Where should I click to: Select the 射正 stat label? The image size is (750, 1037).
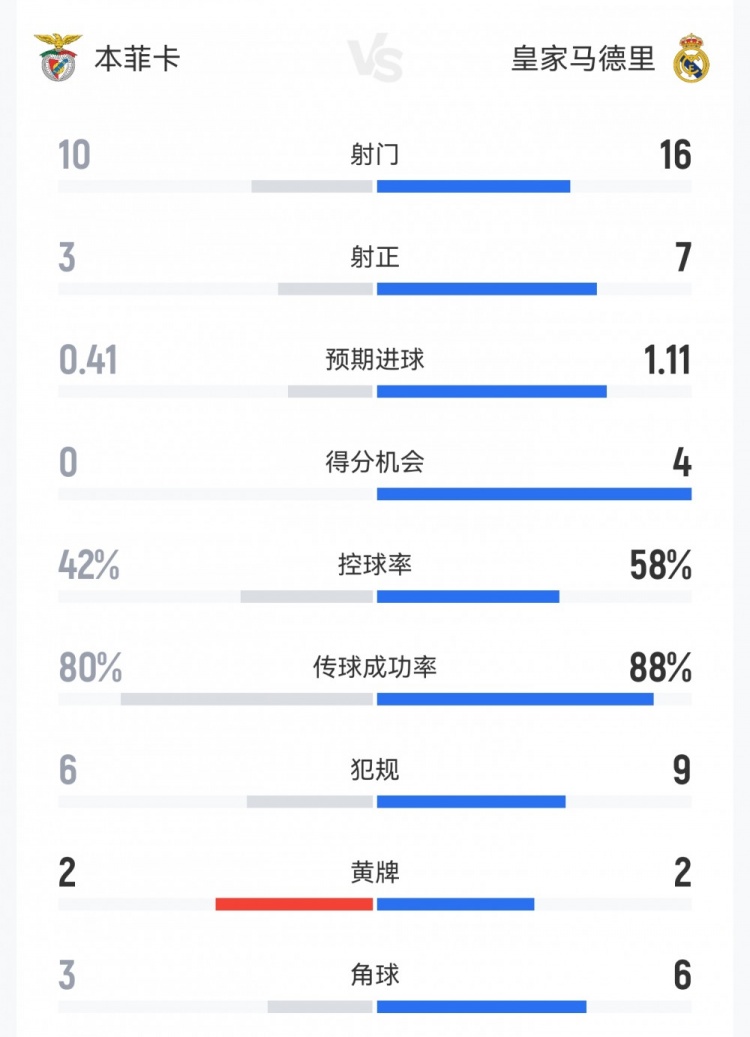(375, 257)
